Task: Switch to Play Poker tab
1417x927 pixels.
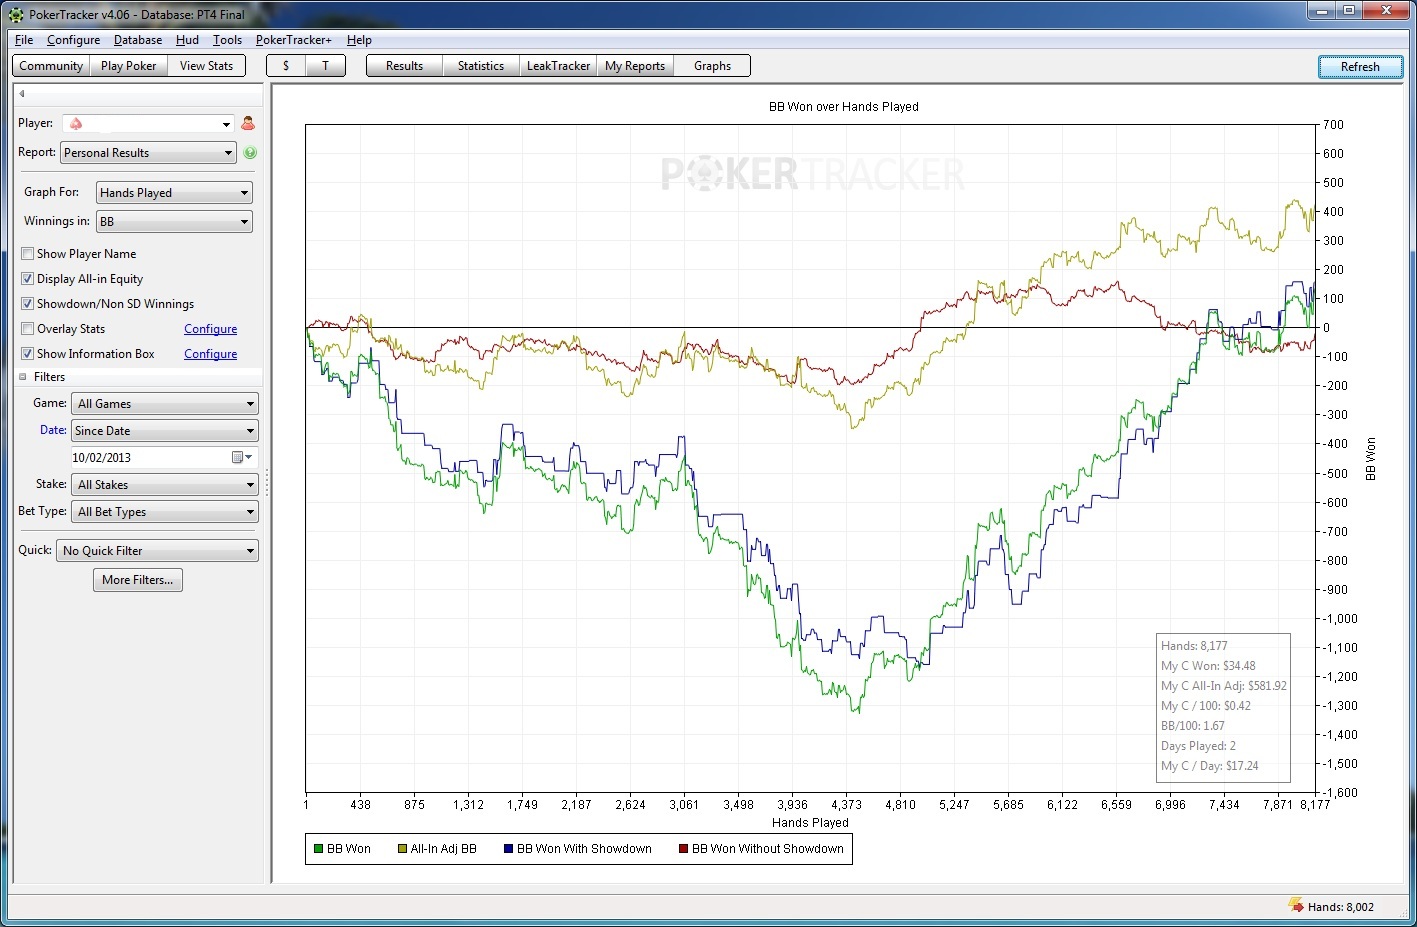Action: pyautogui.click(x=129, y=66)
